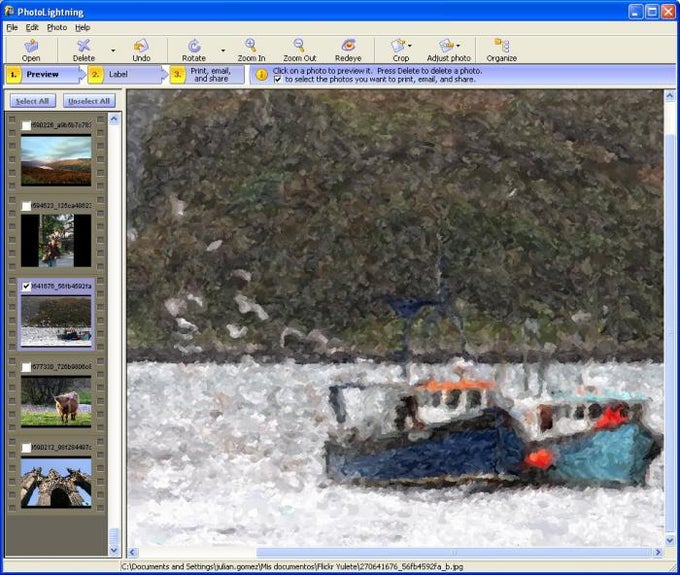Go to step 3 Print, email, and share
The height and width of the screenshot is (575, 680).
coord(206,74)
